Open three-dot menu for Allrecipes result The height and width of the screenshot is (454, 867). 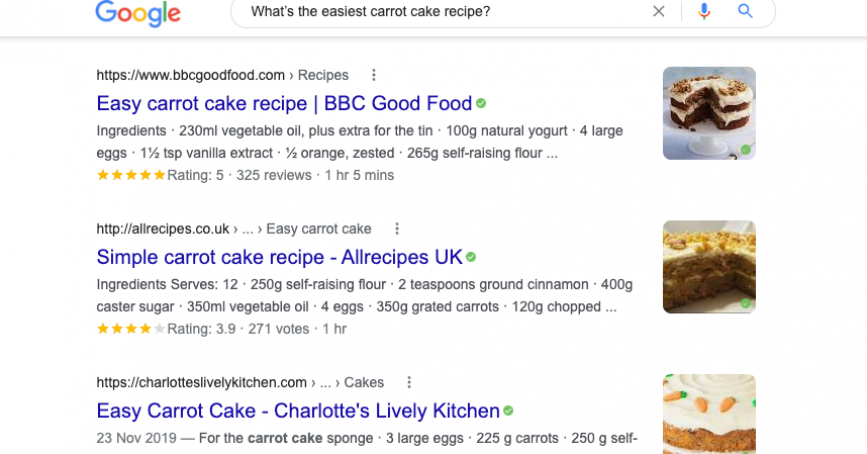(x=396, y=228)
